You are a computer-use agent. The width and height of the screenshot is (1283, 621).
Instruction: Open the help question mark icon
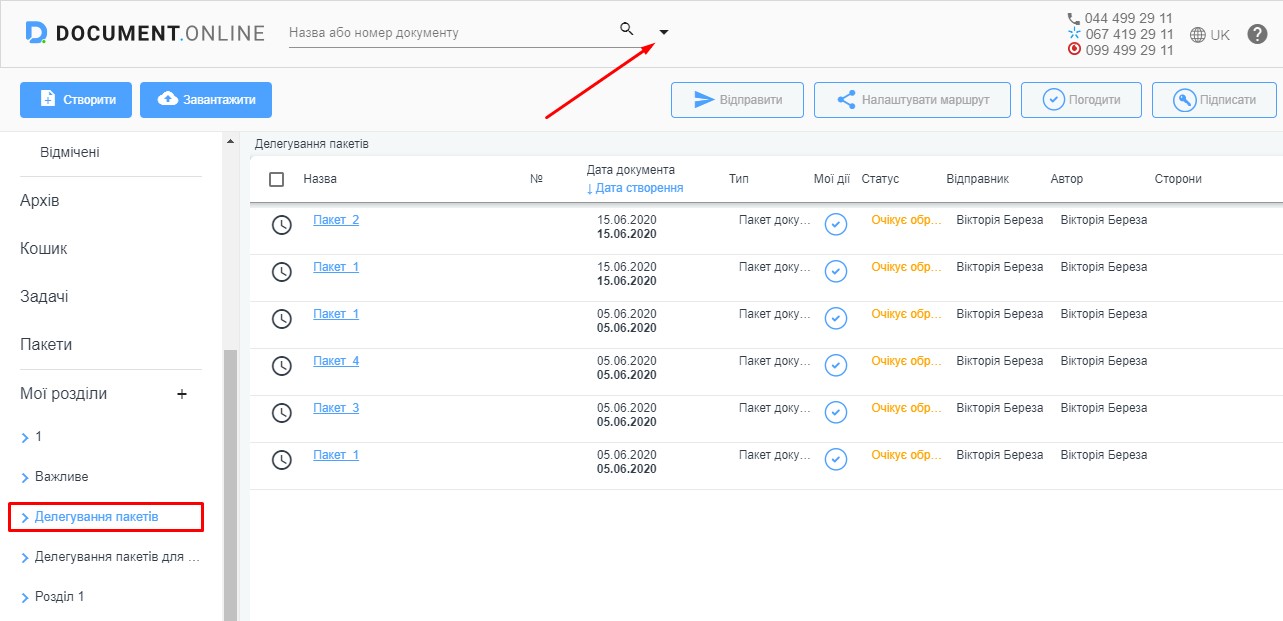pyautogui.click(x=1257, y=34)
